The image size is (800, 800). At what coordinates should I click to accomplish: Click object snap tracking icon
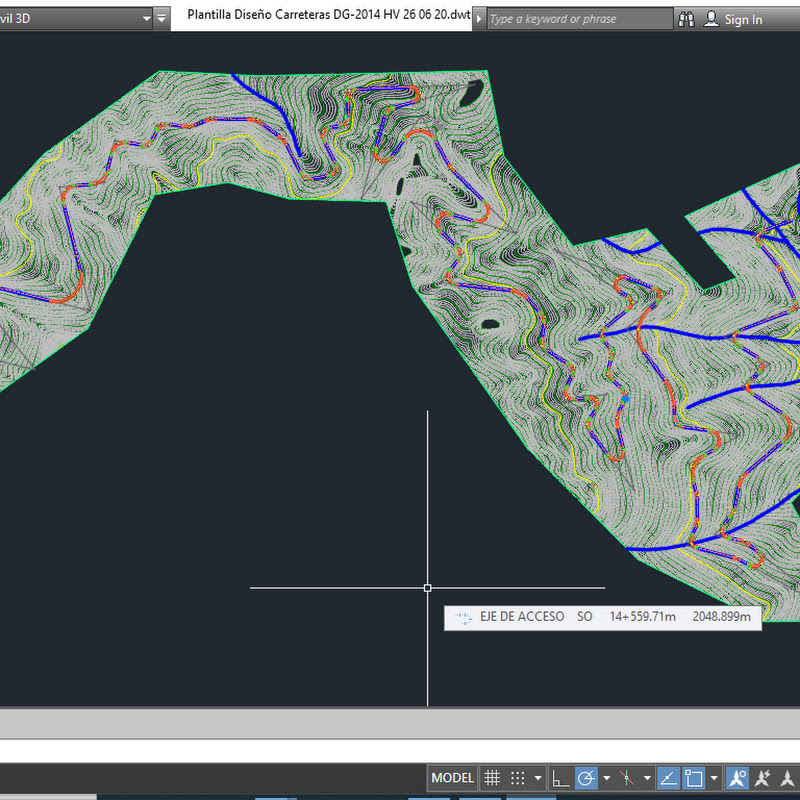click(669, 778)
